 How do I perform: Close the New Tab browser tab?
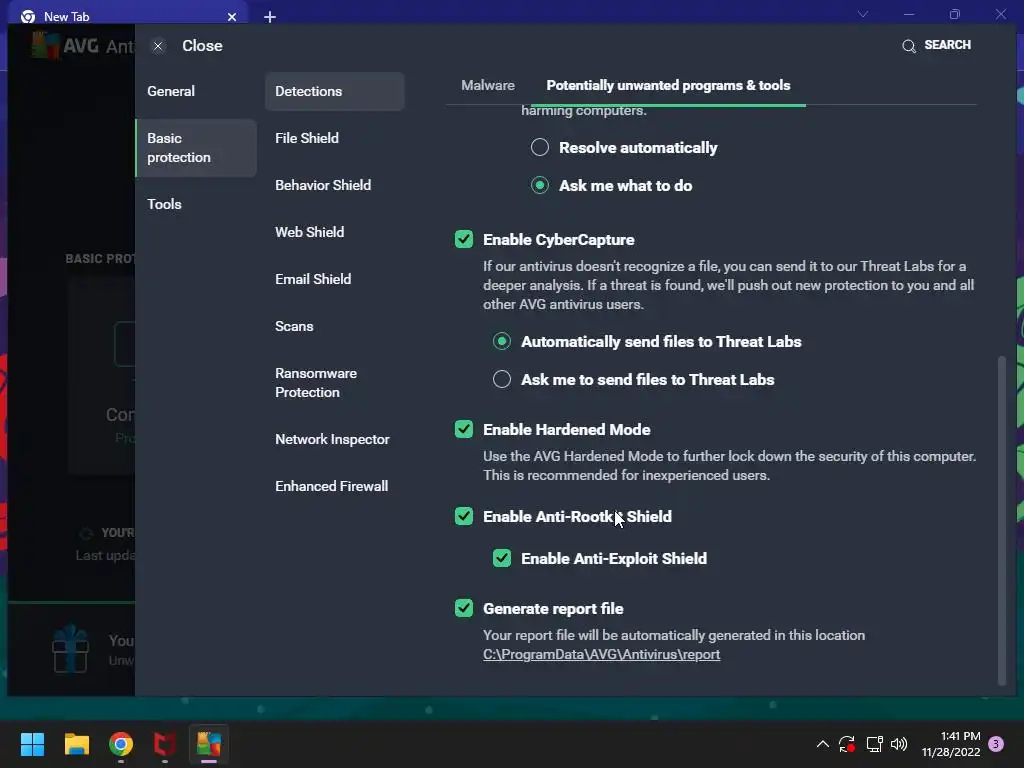pyautogui.click(x=232, y=17)
